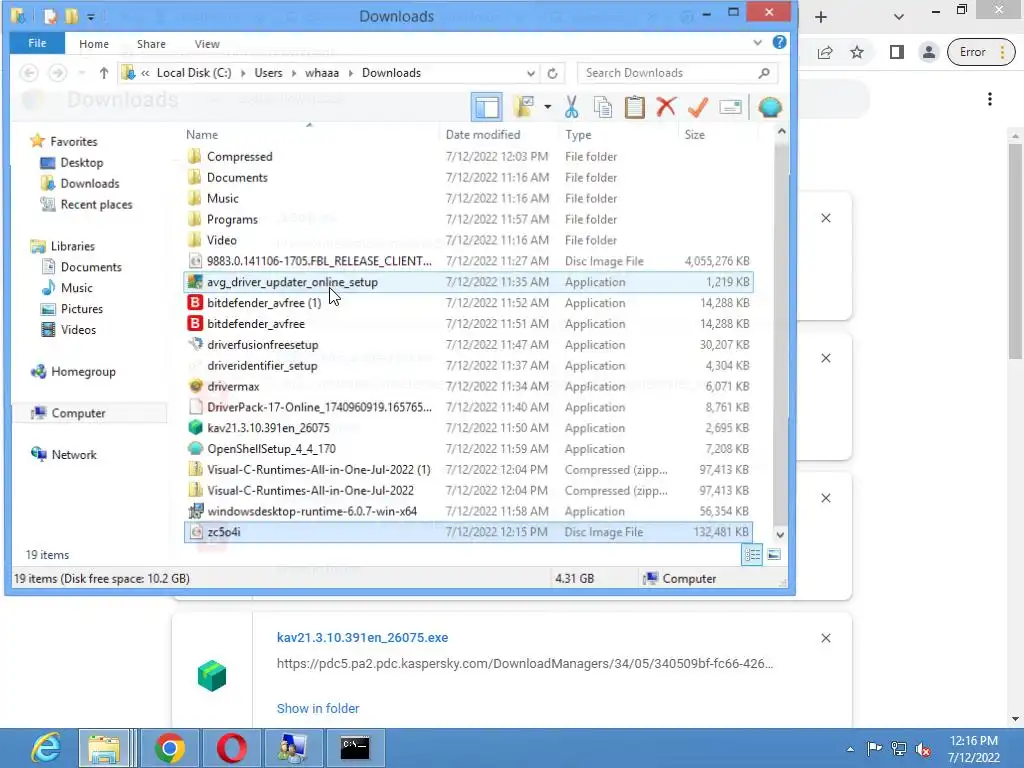Go back with the Back arrow
Viewport: 1024px width, 768px height.
(29, 73)
